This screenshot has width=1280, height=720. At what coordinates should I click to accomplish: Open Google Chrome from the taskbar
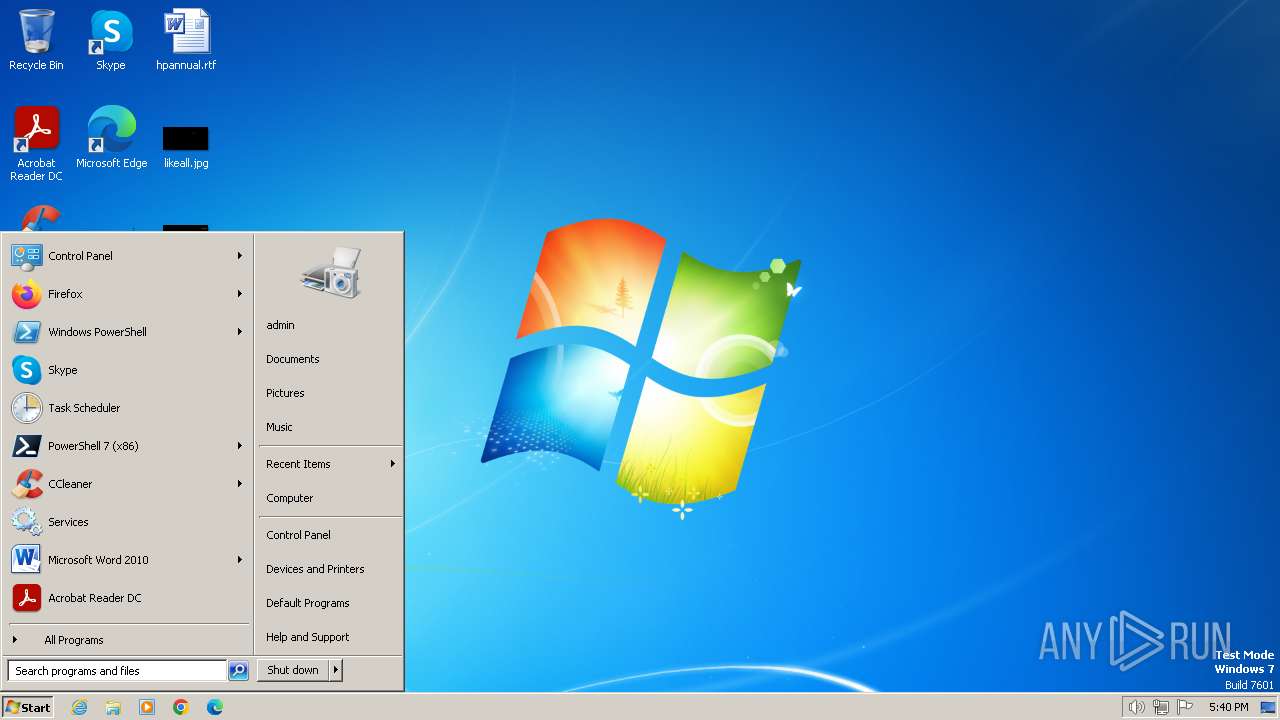click(x=181, y=707)
